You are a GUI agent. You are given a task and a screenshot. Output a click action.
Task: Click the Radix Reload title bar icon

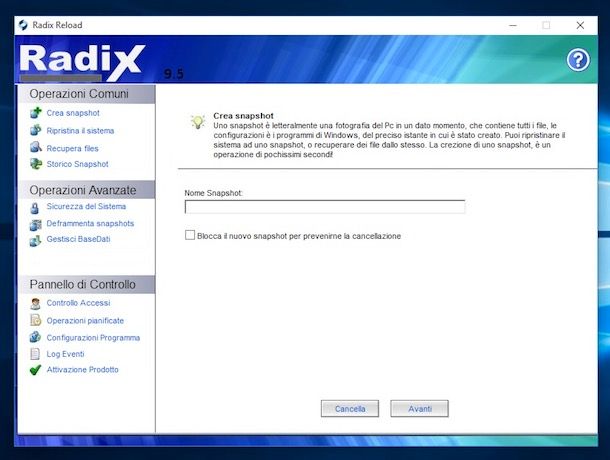click(23, 25)
